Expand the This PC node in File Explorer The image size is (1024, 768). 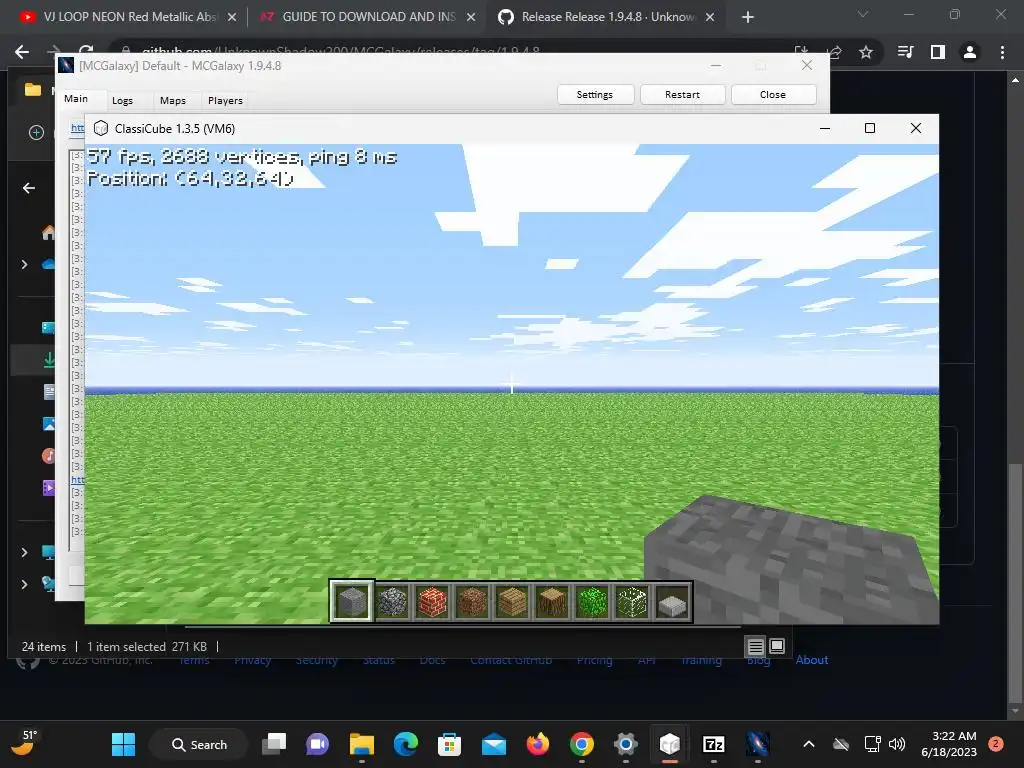24,552
